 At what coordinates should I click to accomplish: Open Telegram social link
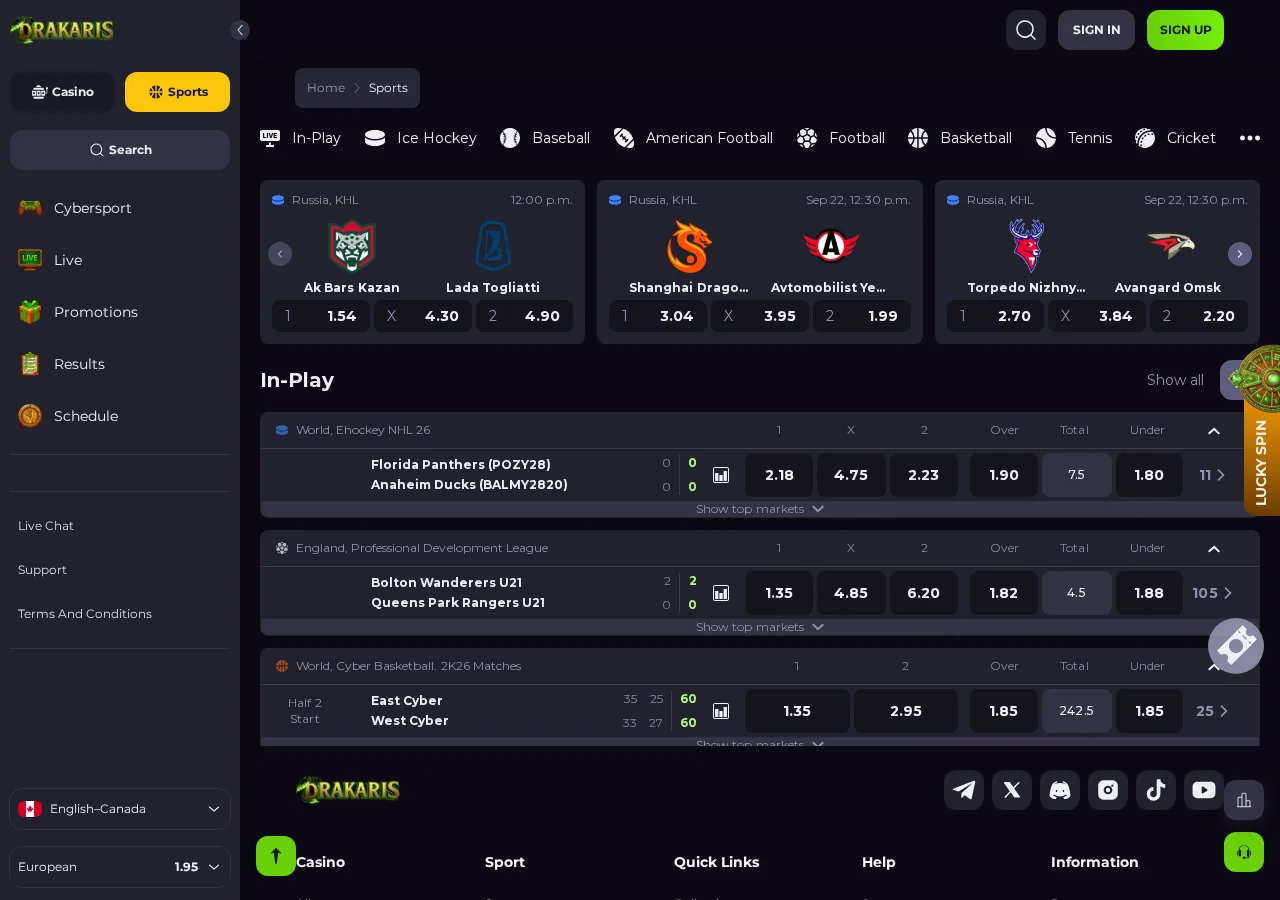click(964, 790)
